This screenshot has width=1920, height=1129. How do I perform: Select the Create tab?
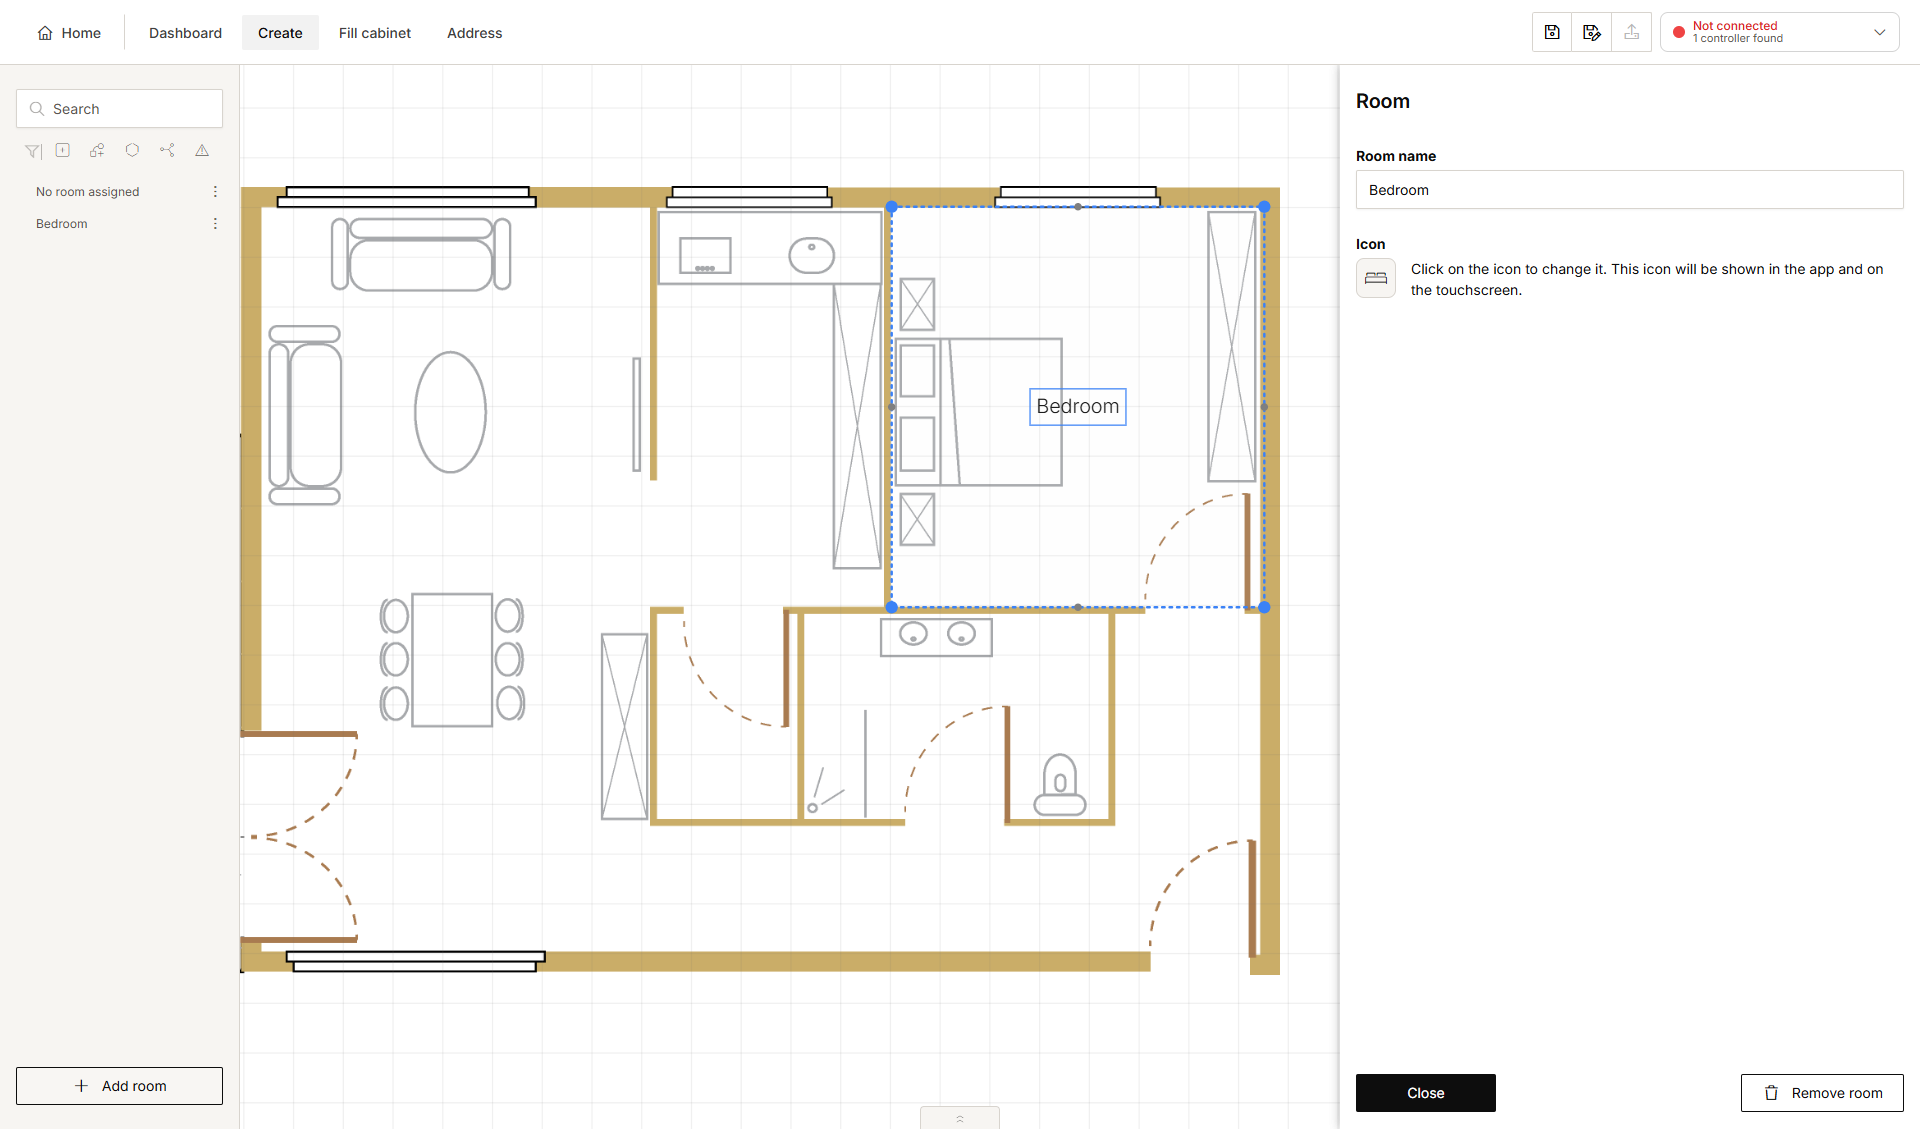point(280,33)
